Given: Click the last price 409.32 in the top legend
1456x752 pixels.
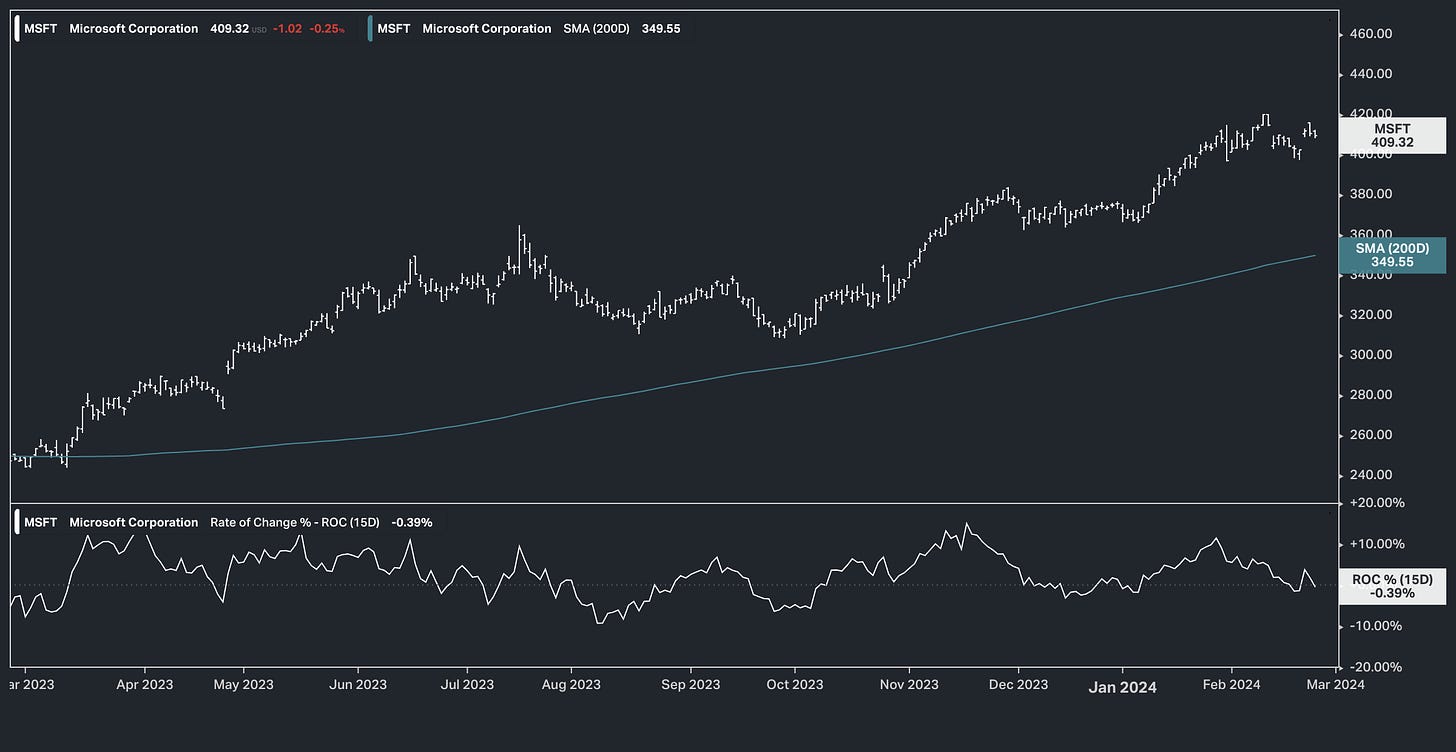Looking at the screenshot, I should pyautogui.click(x=229, y=29).
